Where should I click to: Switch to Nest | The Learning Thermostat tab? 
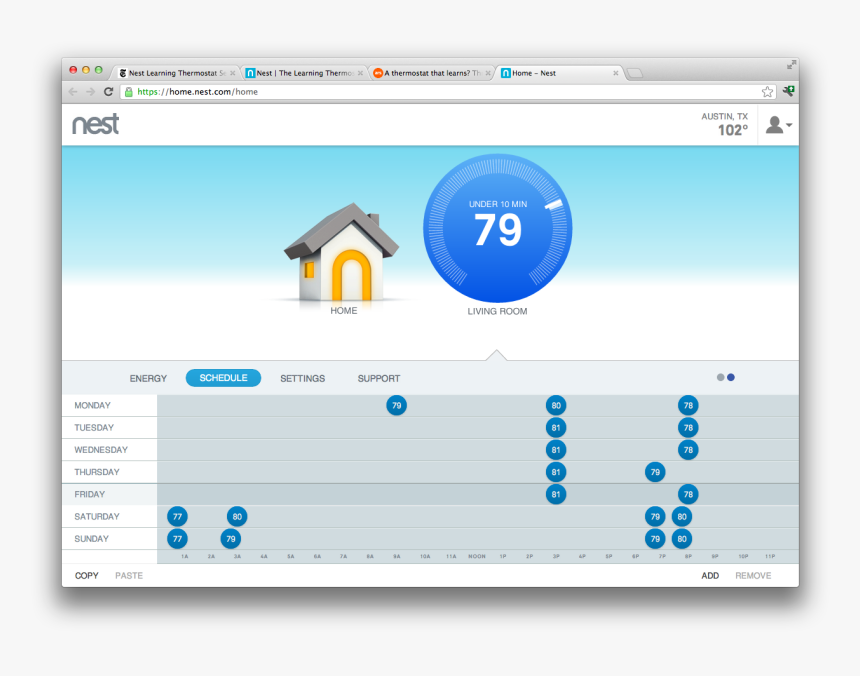click(x=305, y=73)
